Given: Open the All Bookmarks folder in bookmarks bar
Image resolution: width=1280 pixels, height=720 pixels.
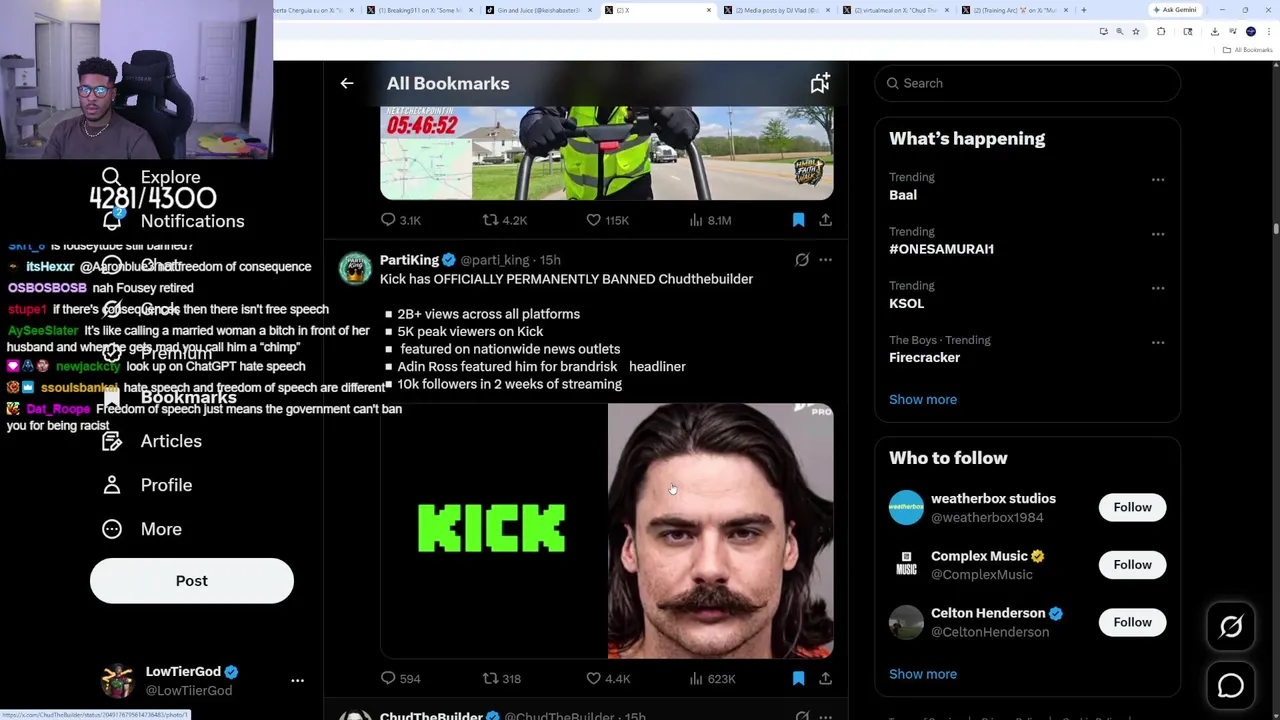Looking at the screenshot, I should 1248,50.
